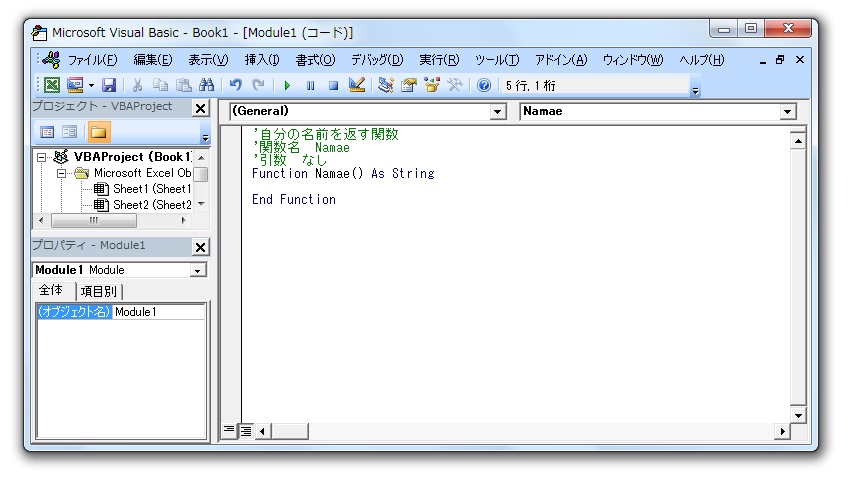Click the Redo arrow icon
Image resolution: width=852 pixels, height=482 pixels.
pyautogui.click(x=259, y=85)
